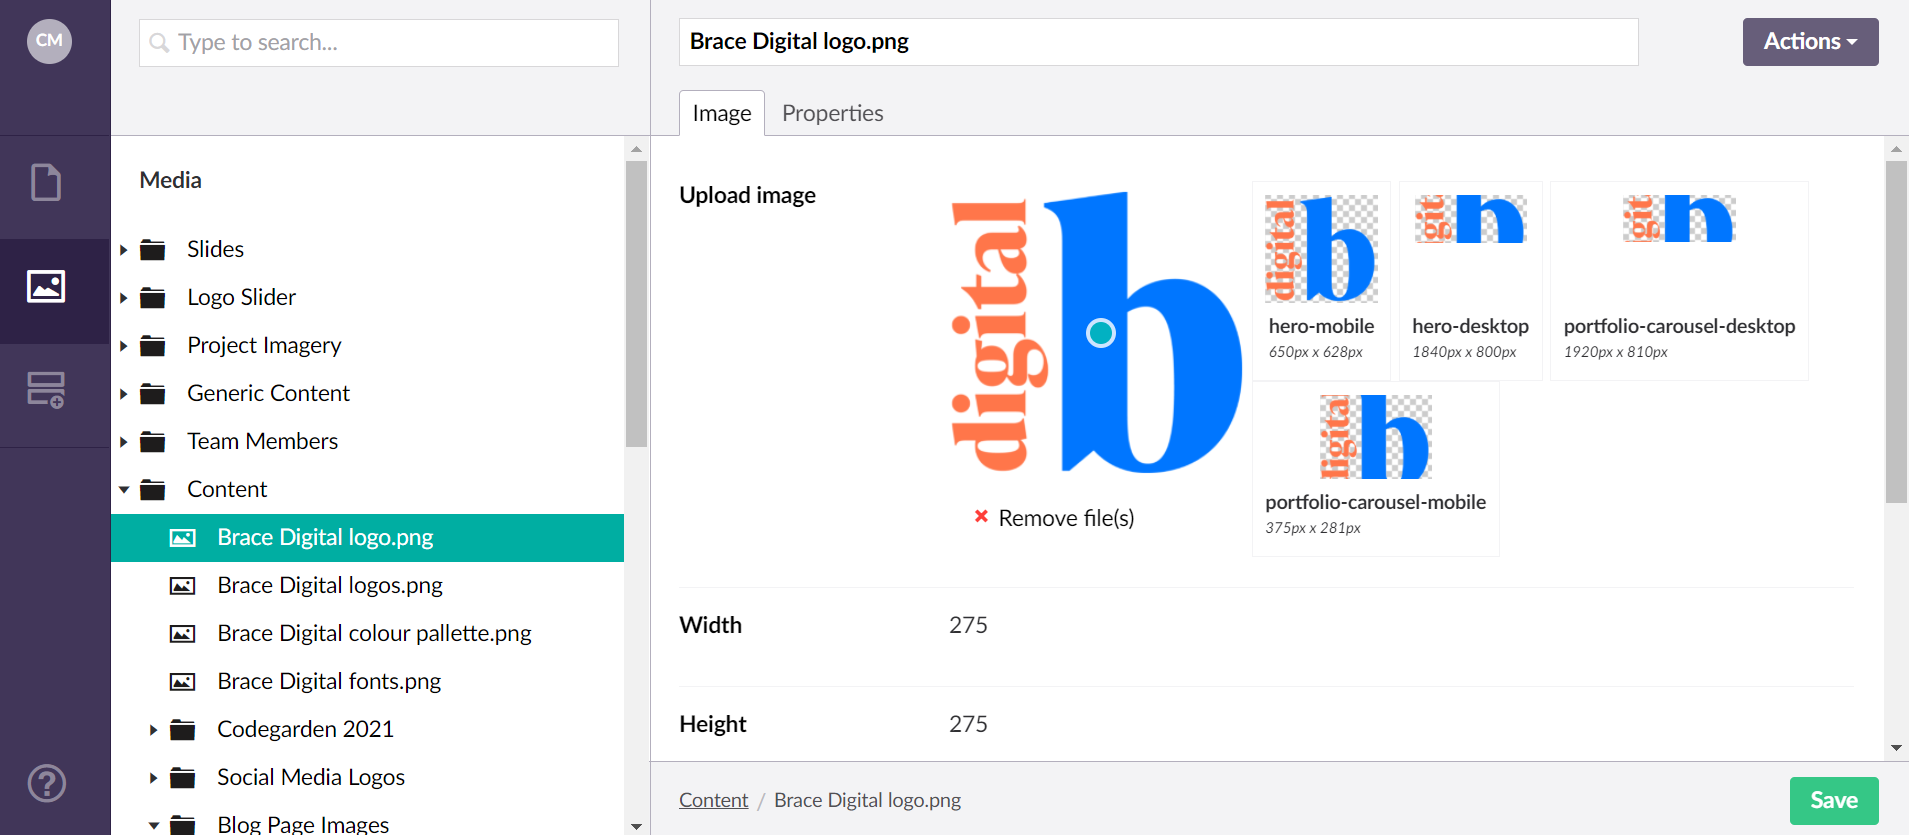Click the Save button
The image size is (1909, 835).
(1834, 800)
